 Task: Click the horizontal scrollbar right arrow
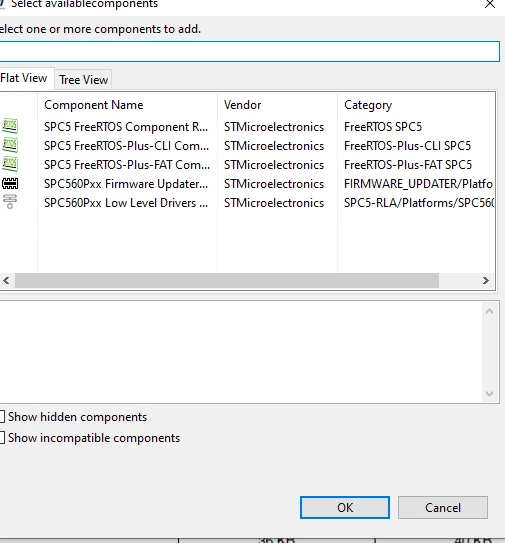tap(486, 281)
